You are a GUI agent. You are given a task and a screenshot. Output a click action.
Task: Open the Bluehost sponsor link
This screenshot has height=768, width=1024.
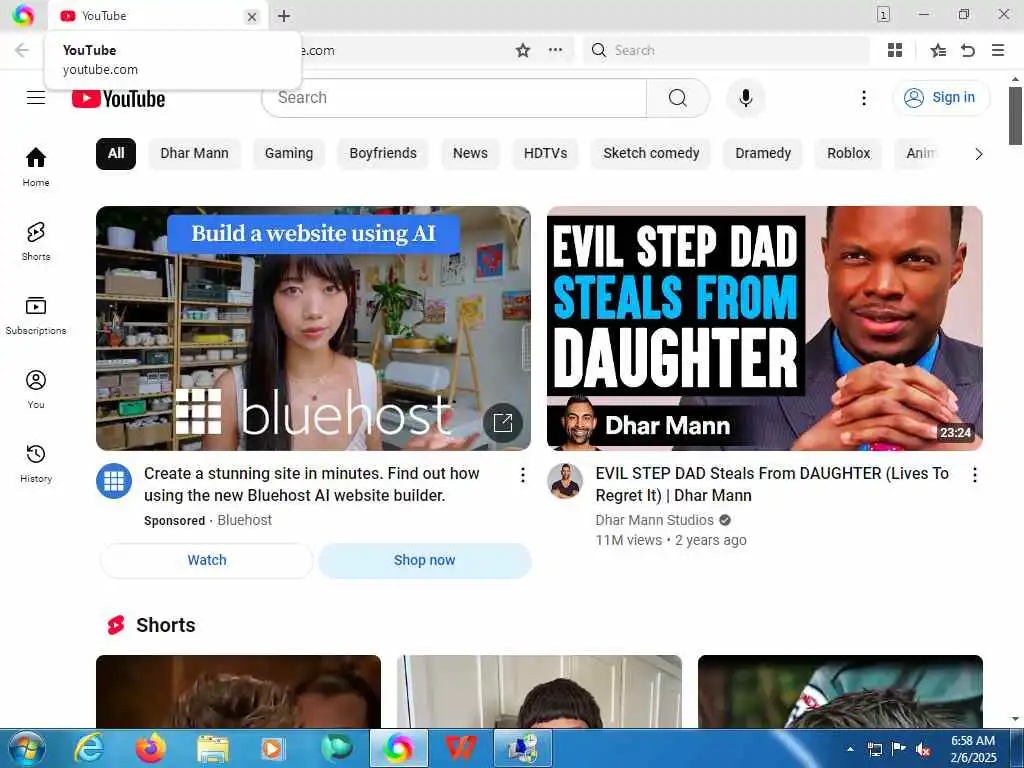244,520
